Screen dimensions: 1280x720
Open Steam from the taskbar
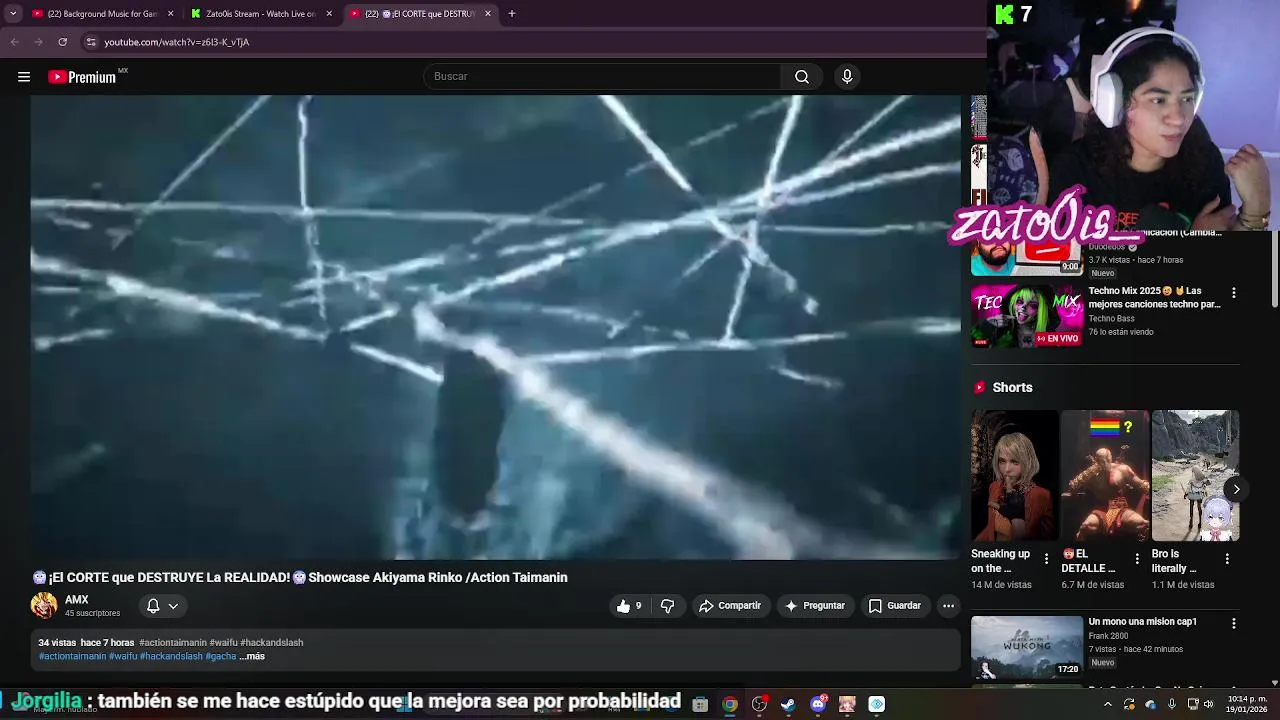789,704
